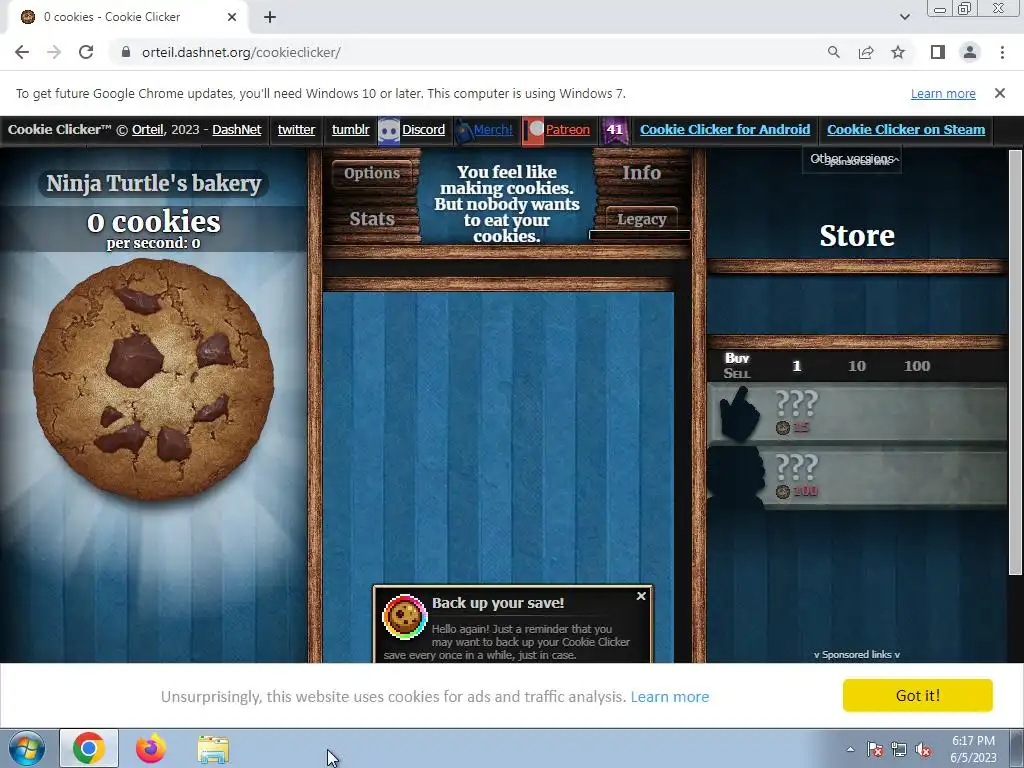Switch store mode to Buy

pos(737,358)
